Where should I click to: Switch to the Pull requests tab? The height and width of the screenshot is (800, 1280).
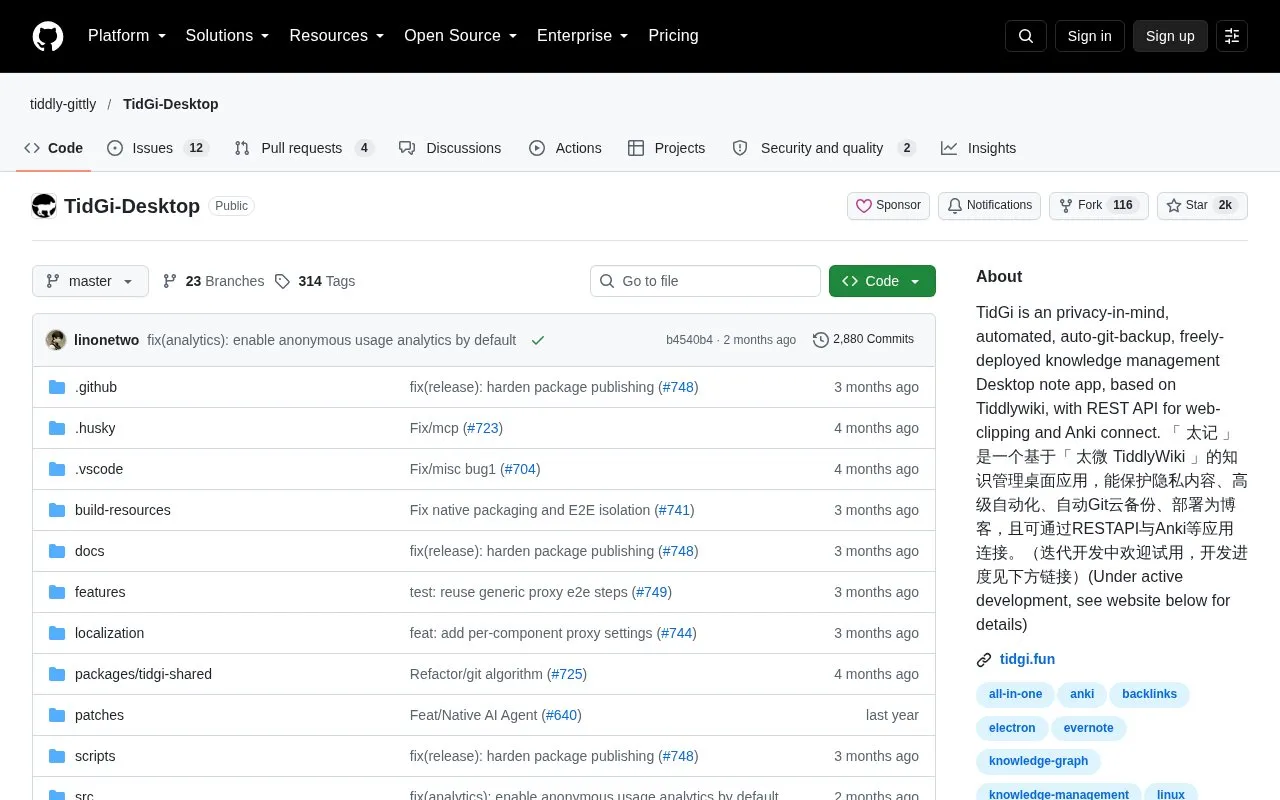point(304,148)
